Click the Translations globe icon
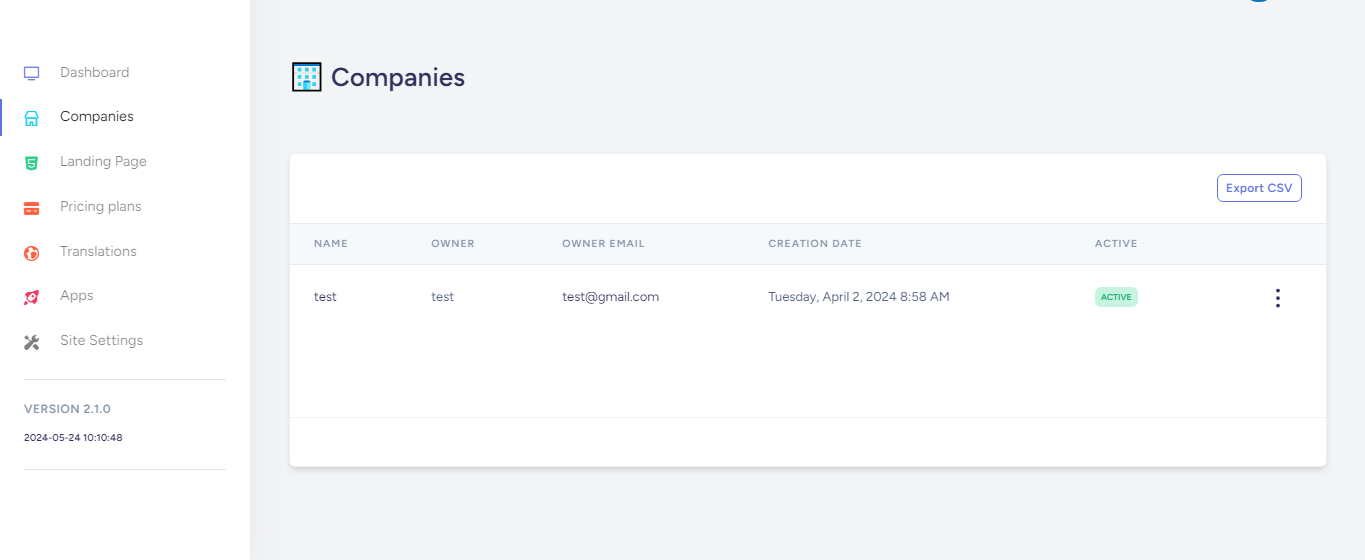Image resolution: width=1365 pixels, height=560 pixels. coord(31,253)
